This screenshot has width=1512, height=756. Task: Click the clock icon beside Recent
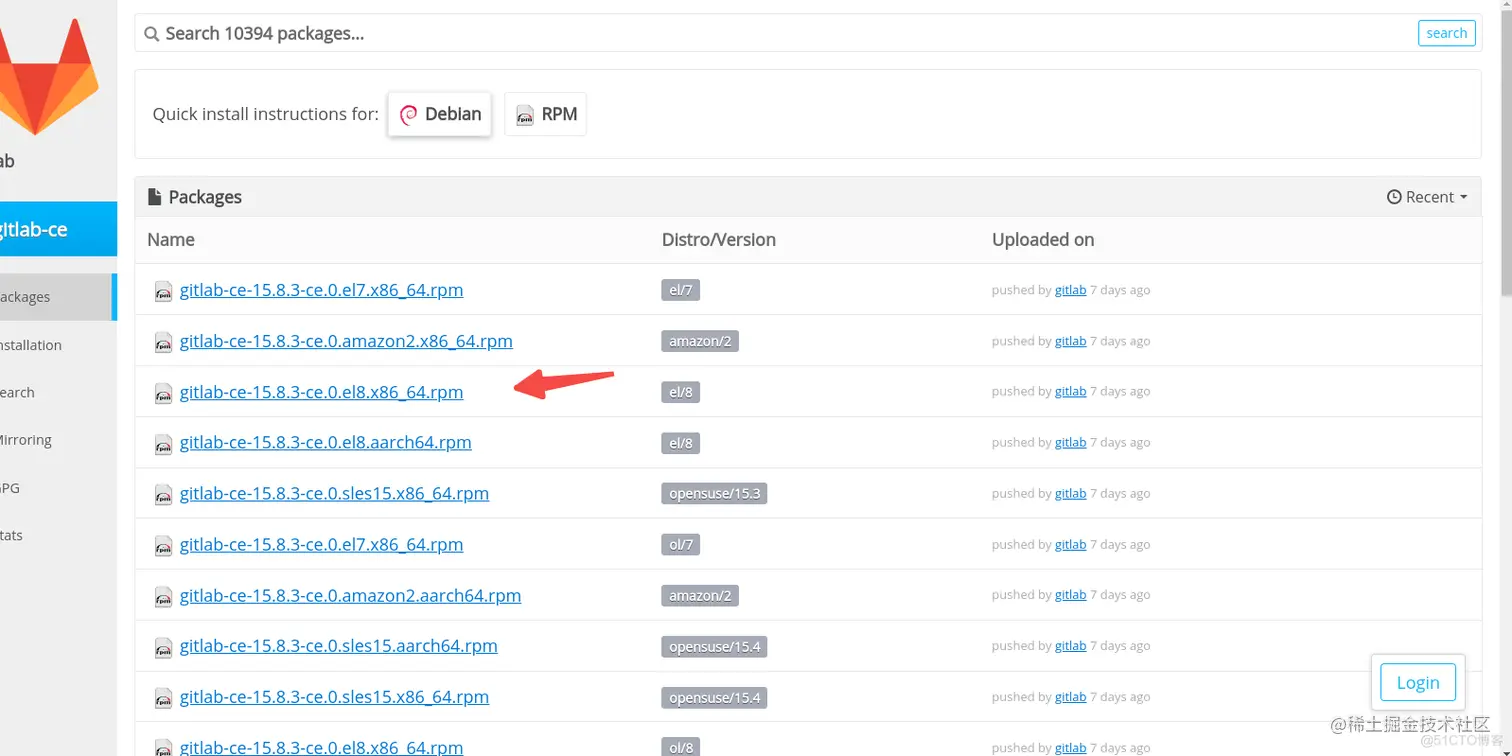pyautogui.click(x=1394, y=197)
